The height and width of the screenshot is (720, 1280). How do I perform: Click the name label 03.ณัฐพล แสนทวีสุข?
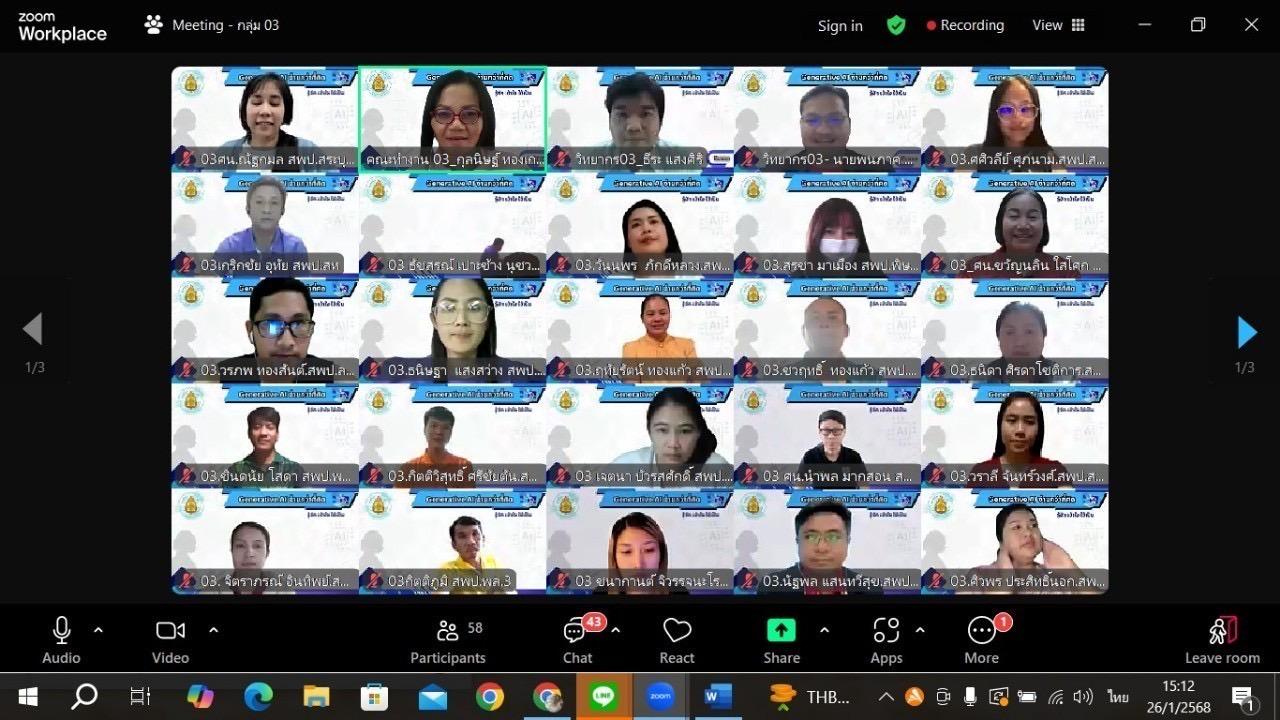(x=840, y=581)
